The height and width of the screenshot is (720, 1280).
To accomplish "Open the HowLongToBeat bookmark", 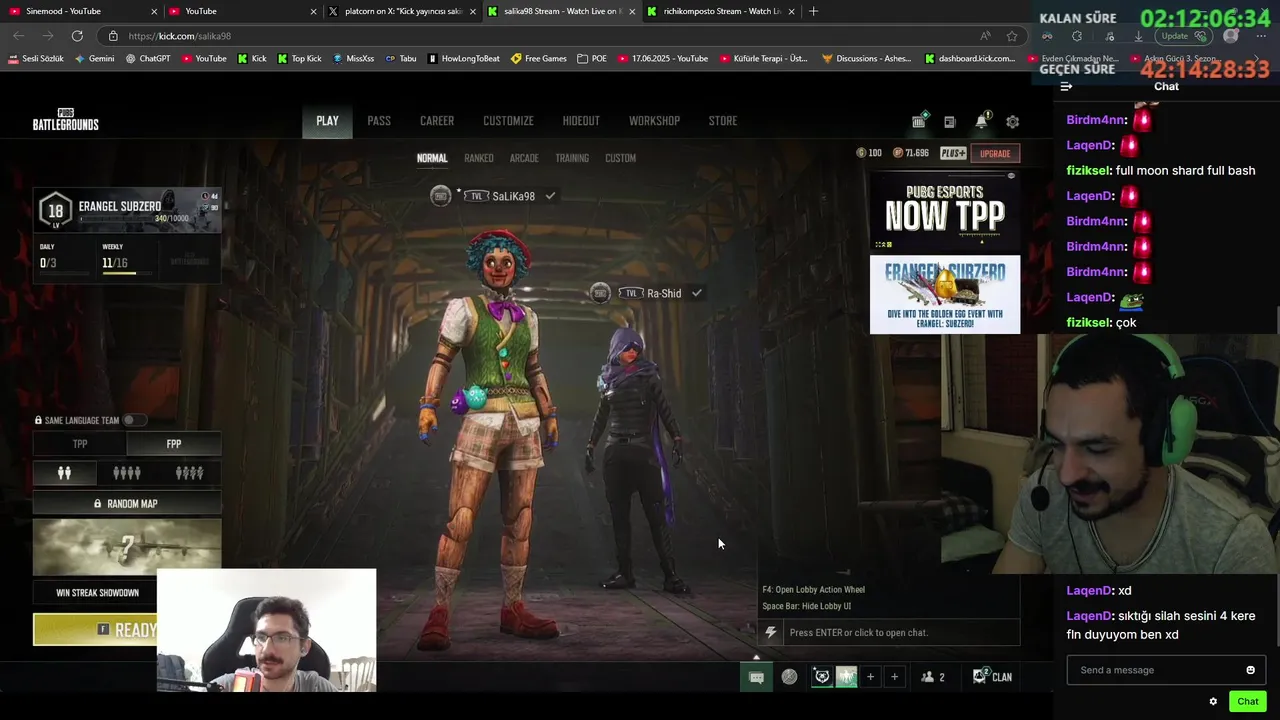I will [x=463, y=58].
